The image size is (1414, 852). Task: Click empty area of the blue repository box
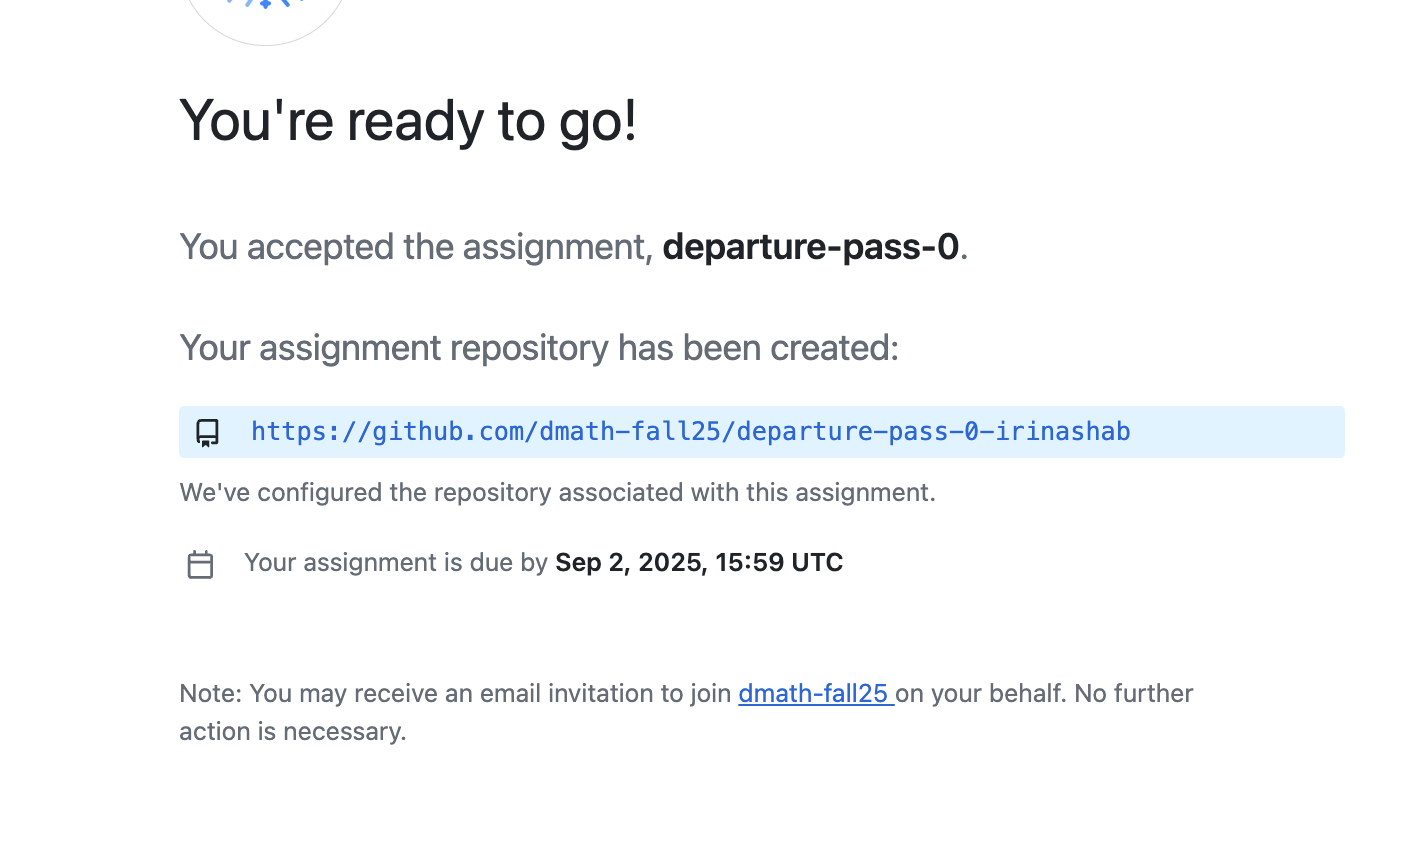(x=1238, y=432)
